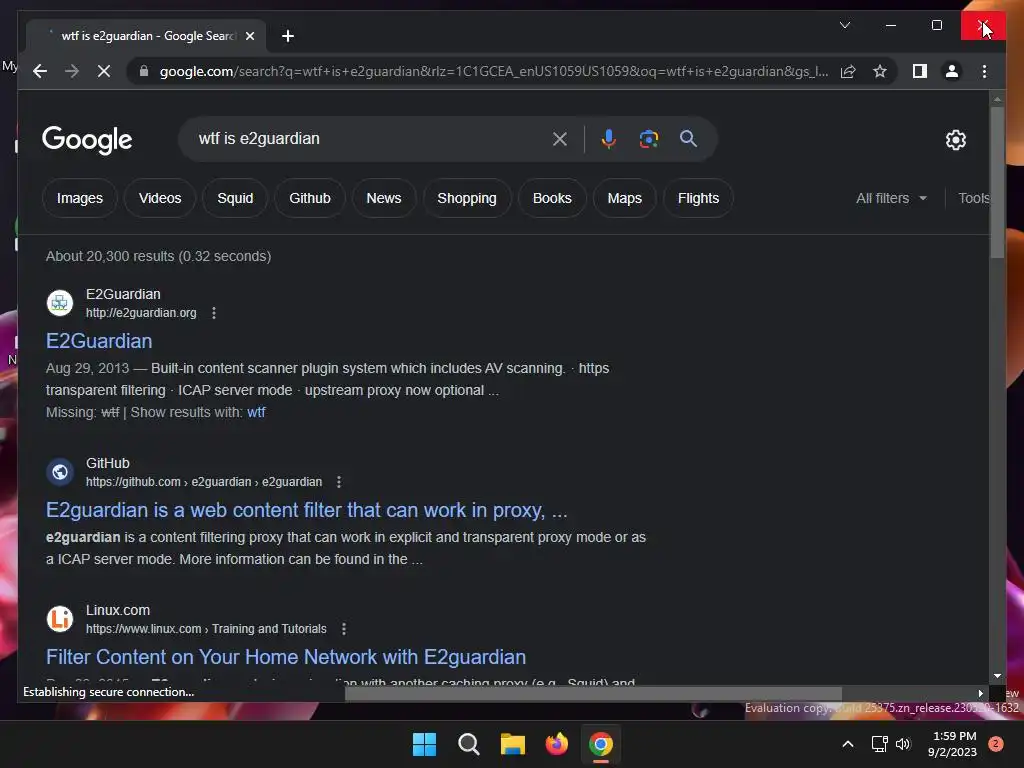
Task: Open Chrome three-dot menu
Action: pyautogui.click(x=984, y=71)
